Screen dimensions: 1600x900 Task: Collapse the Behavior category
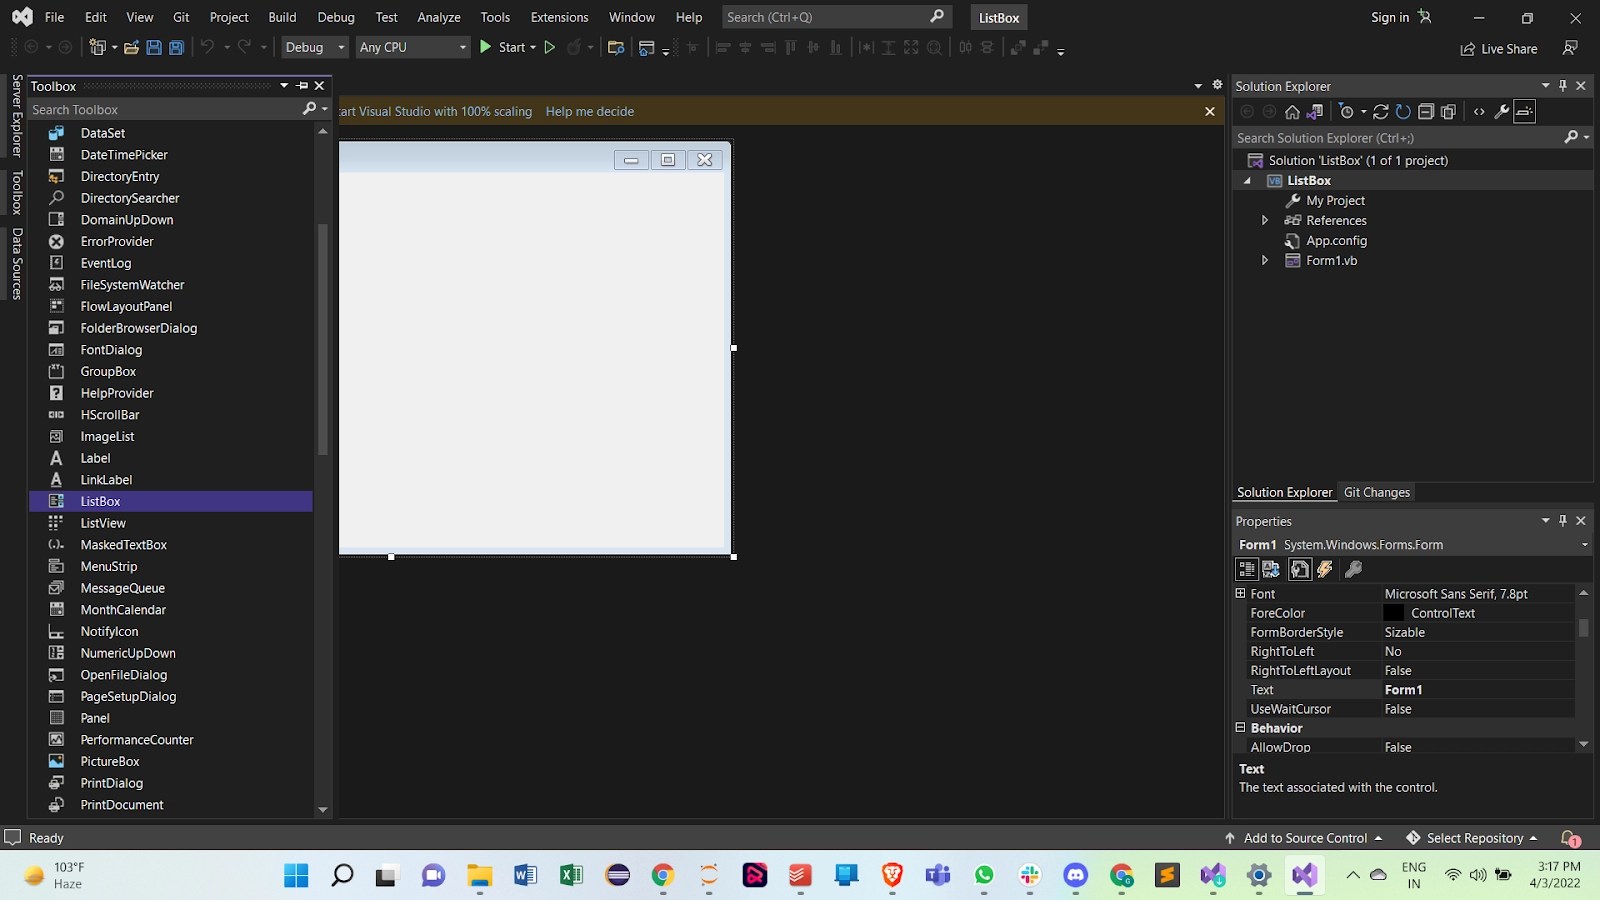click(x=1241, y=727)
